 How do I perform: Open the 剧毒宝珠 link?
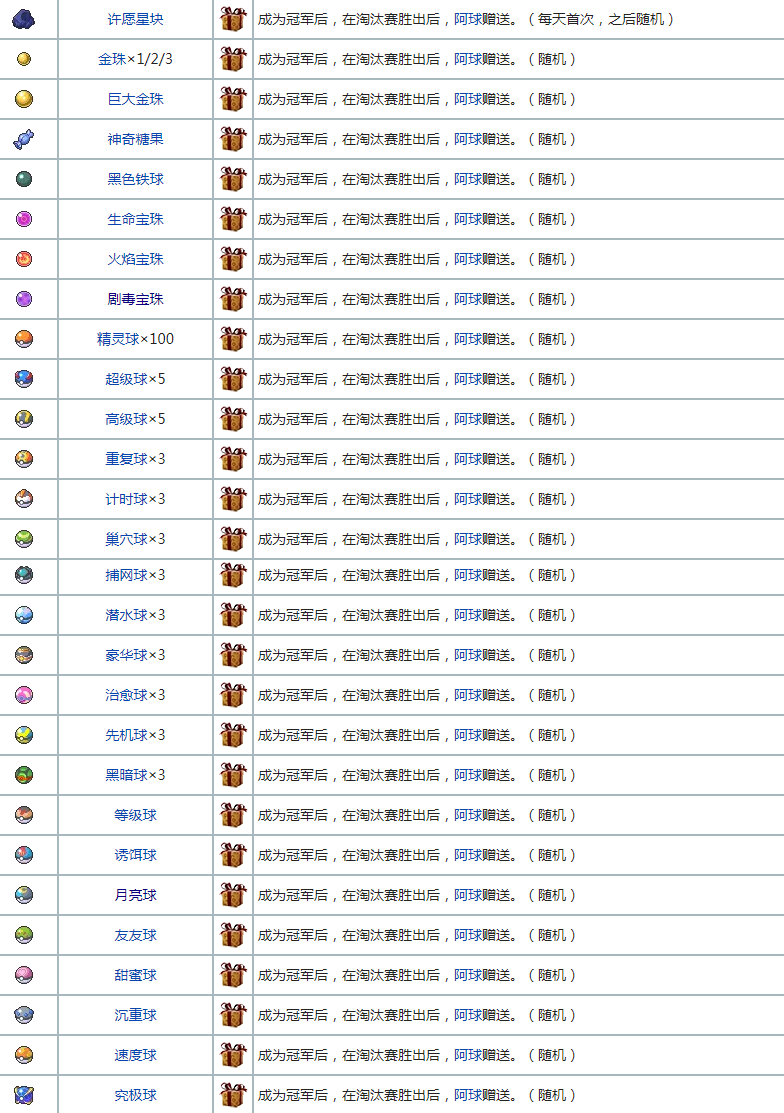click(136, 299)
